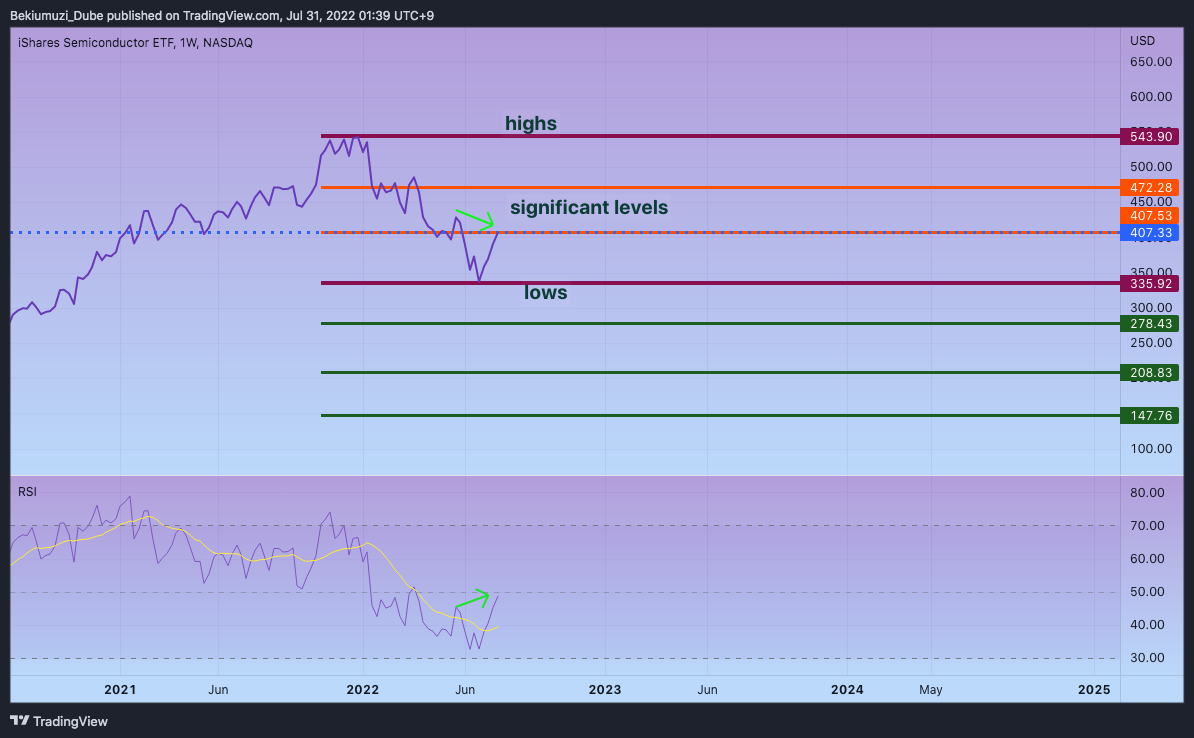Click the 2025 time axis label
Screen dimensions: 1194x738
[1094, 689]
